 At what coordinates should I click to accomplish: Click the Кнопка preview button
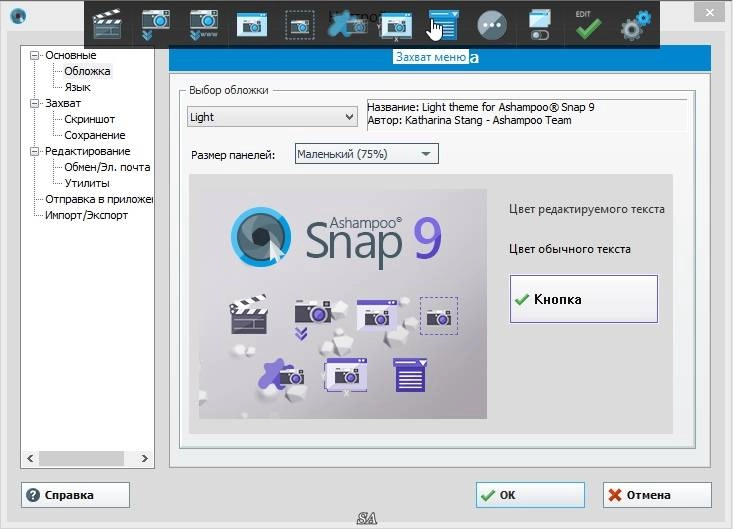(x=583, y=299)
